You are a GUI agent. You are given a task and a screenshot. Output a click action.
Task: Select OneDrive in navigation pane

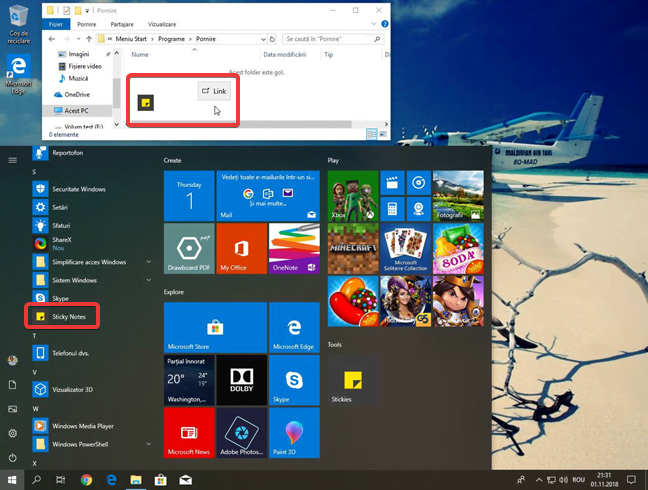click(77, 94)
